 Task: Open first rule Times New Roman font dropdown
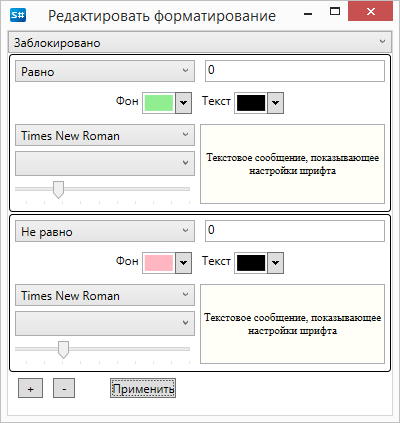(x=105, y=135)
